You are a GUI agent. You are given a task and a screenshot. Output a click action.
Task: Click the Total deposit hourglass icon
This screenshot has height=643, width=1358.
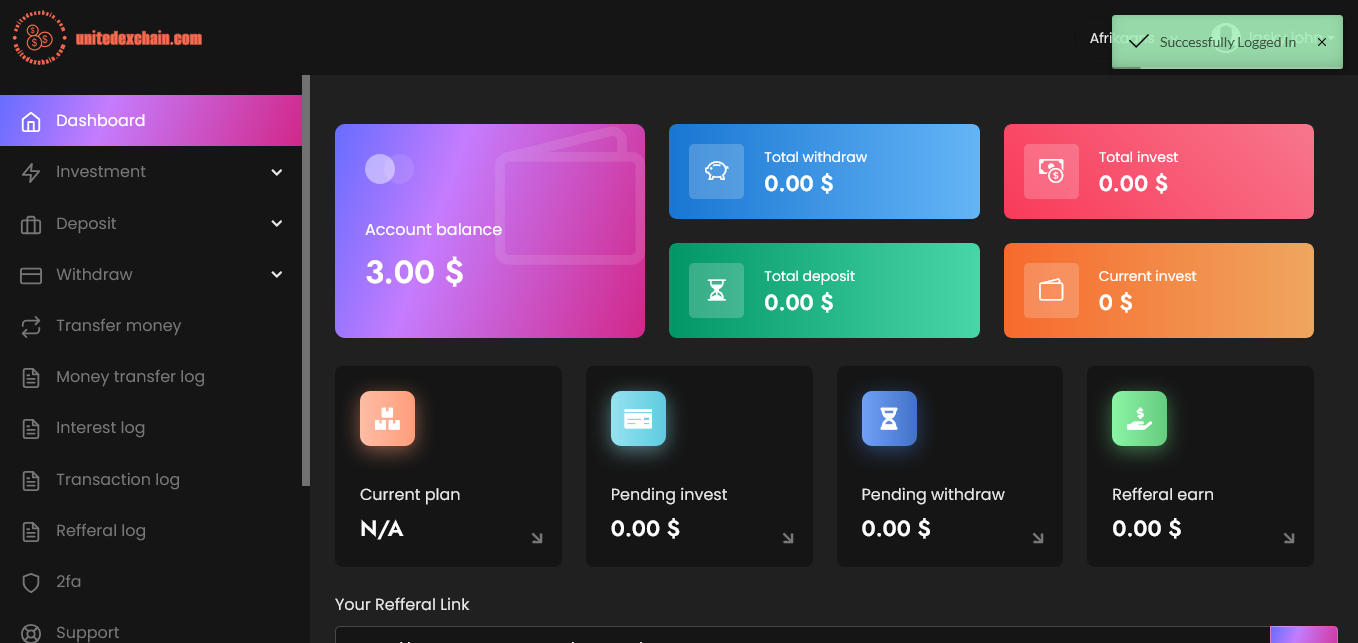[x=716, y=290]
